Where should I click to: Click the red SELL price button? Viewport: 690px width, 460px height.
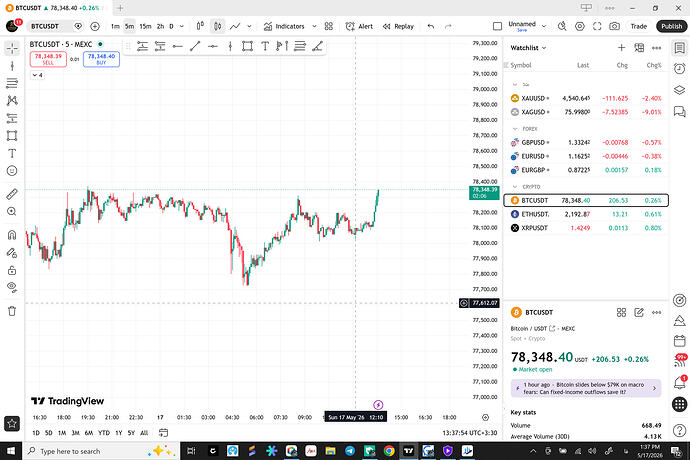48,59
